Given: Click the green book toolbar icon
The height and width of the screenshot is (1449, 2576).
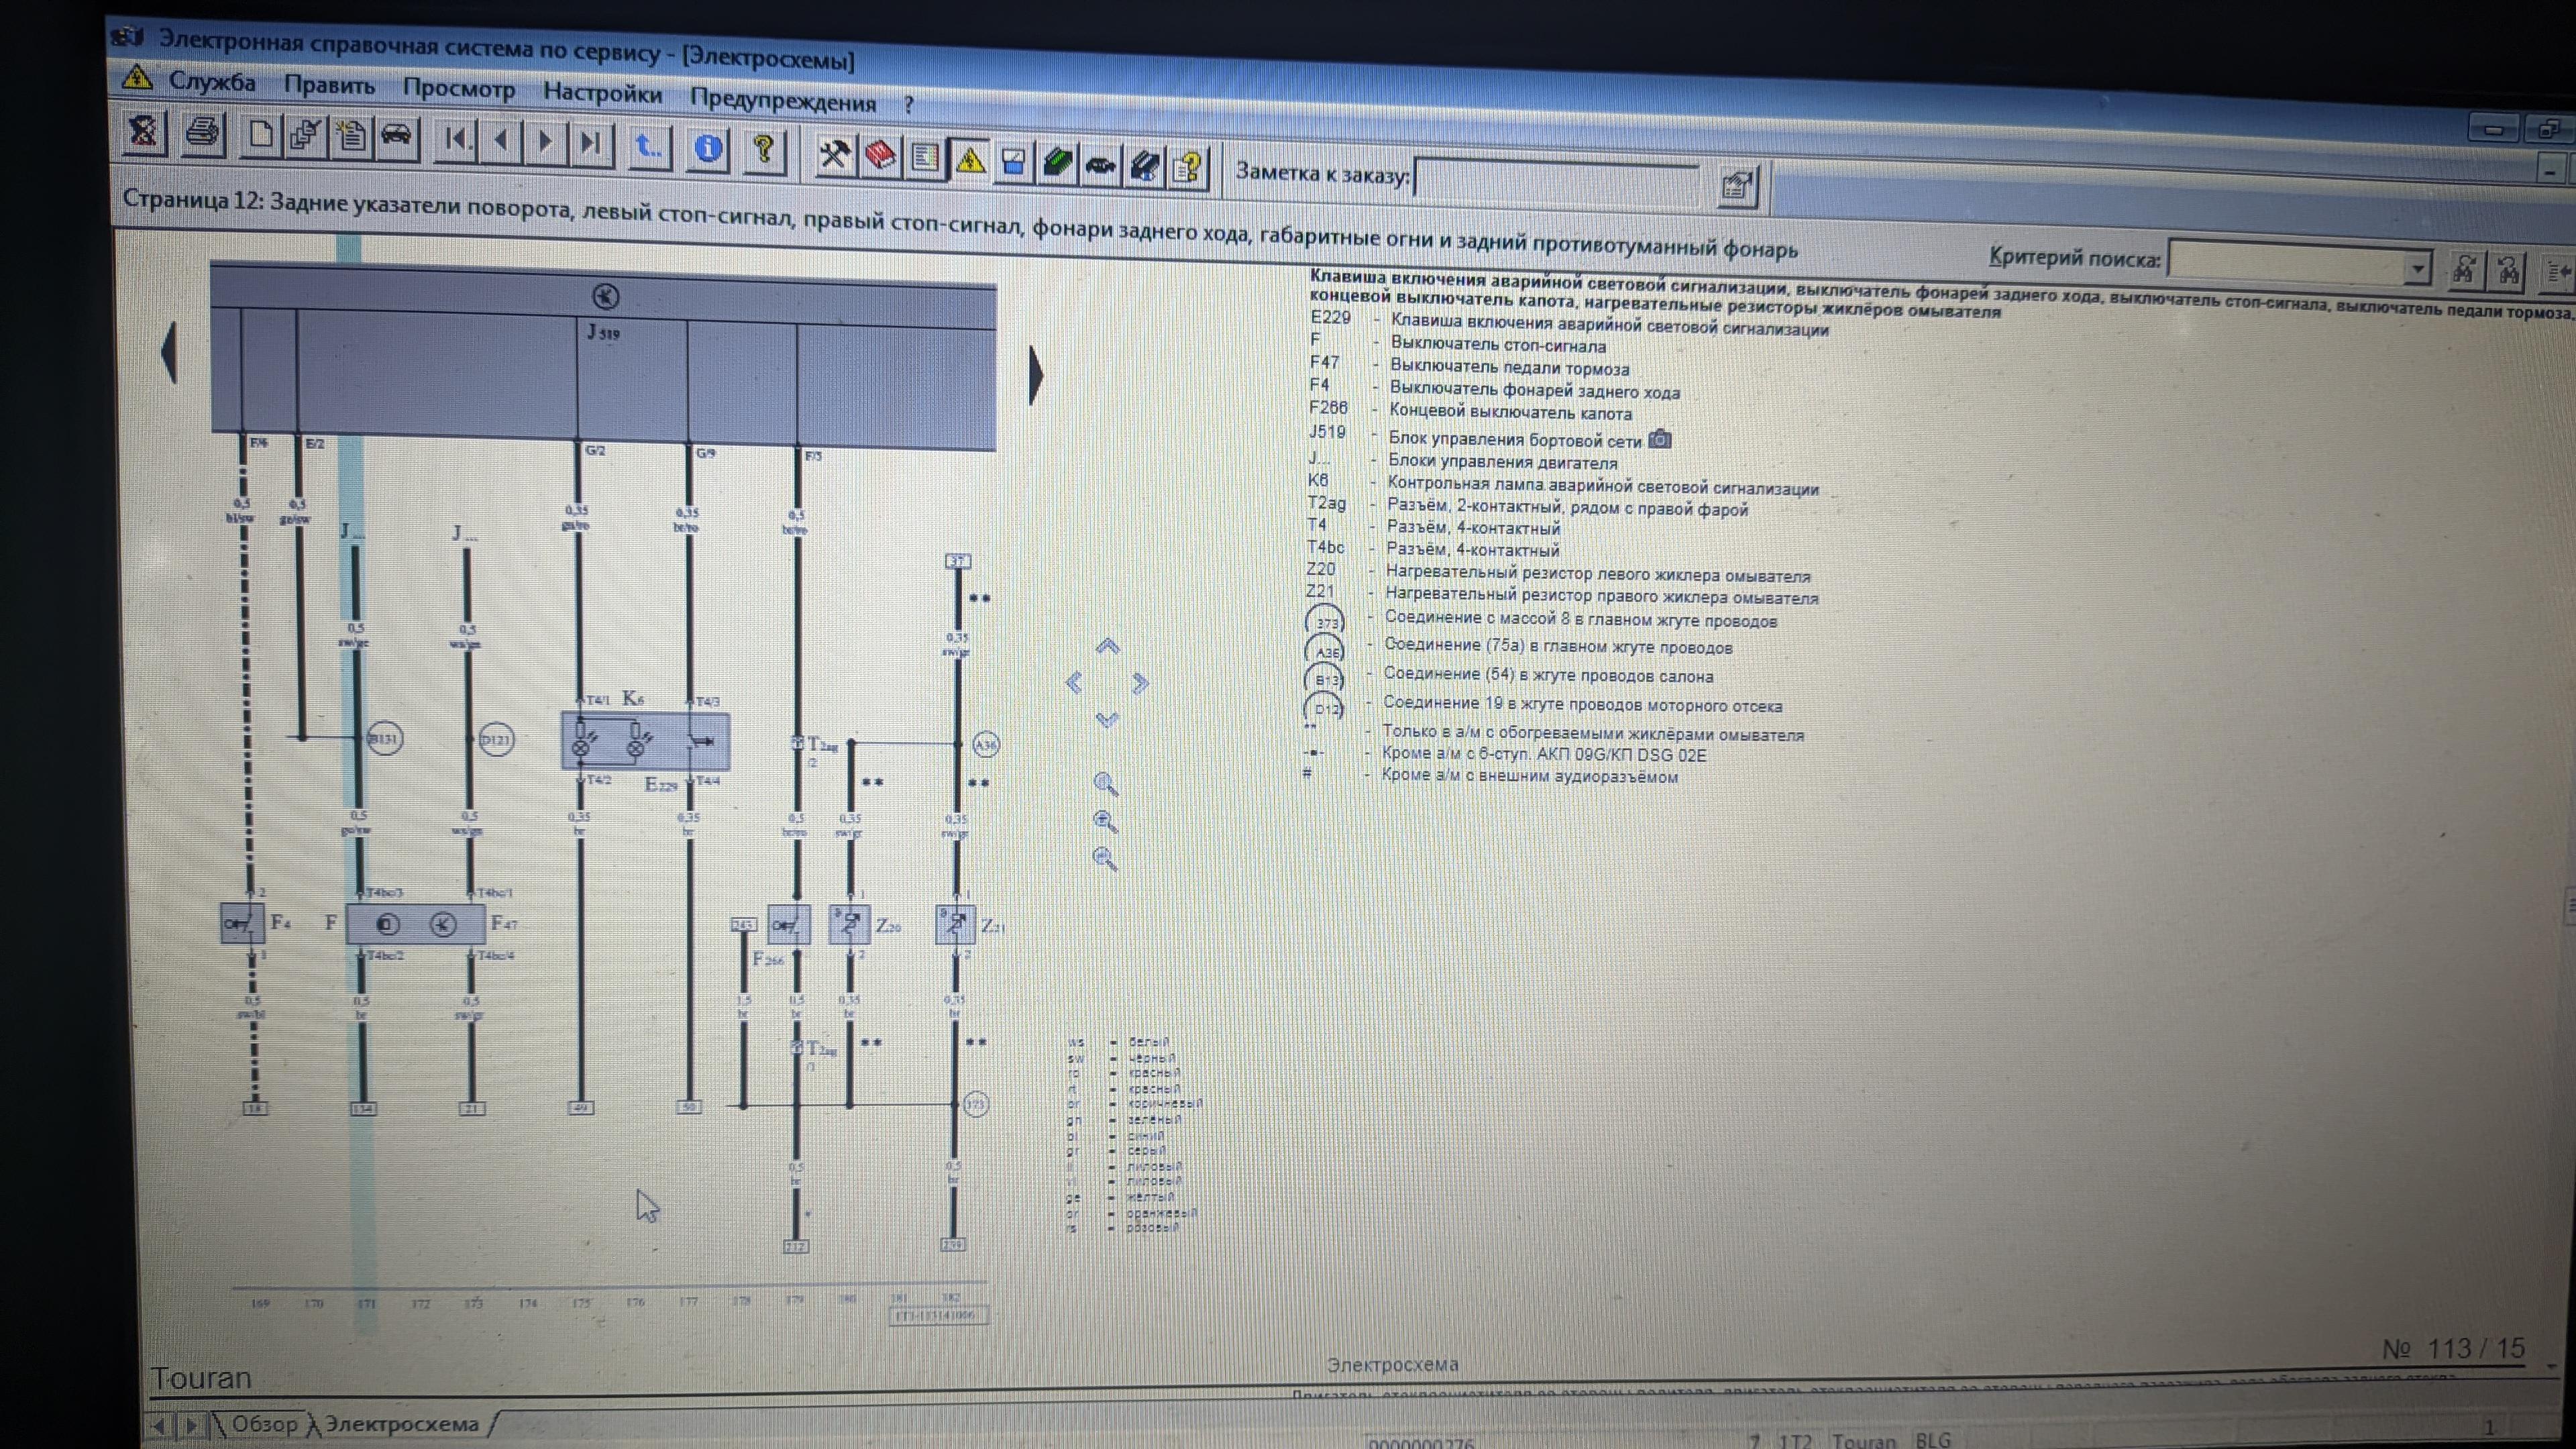Looking at the screenshot, I should coord(1057,163).
